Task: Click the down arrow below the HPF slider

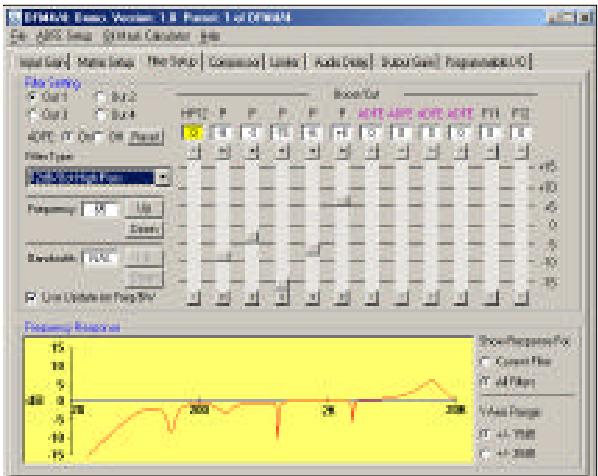Action: click(194, 297)
